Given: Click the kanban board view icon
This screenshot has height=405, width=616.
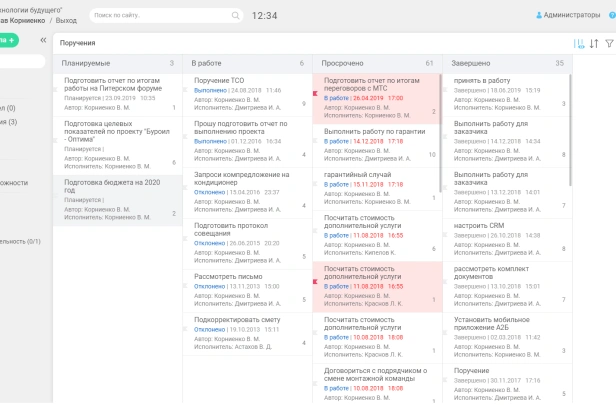Looking at the screenshot, I should point(578,44).
